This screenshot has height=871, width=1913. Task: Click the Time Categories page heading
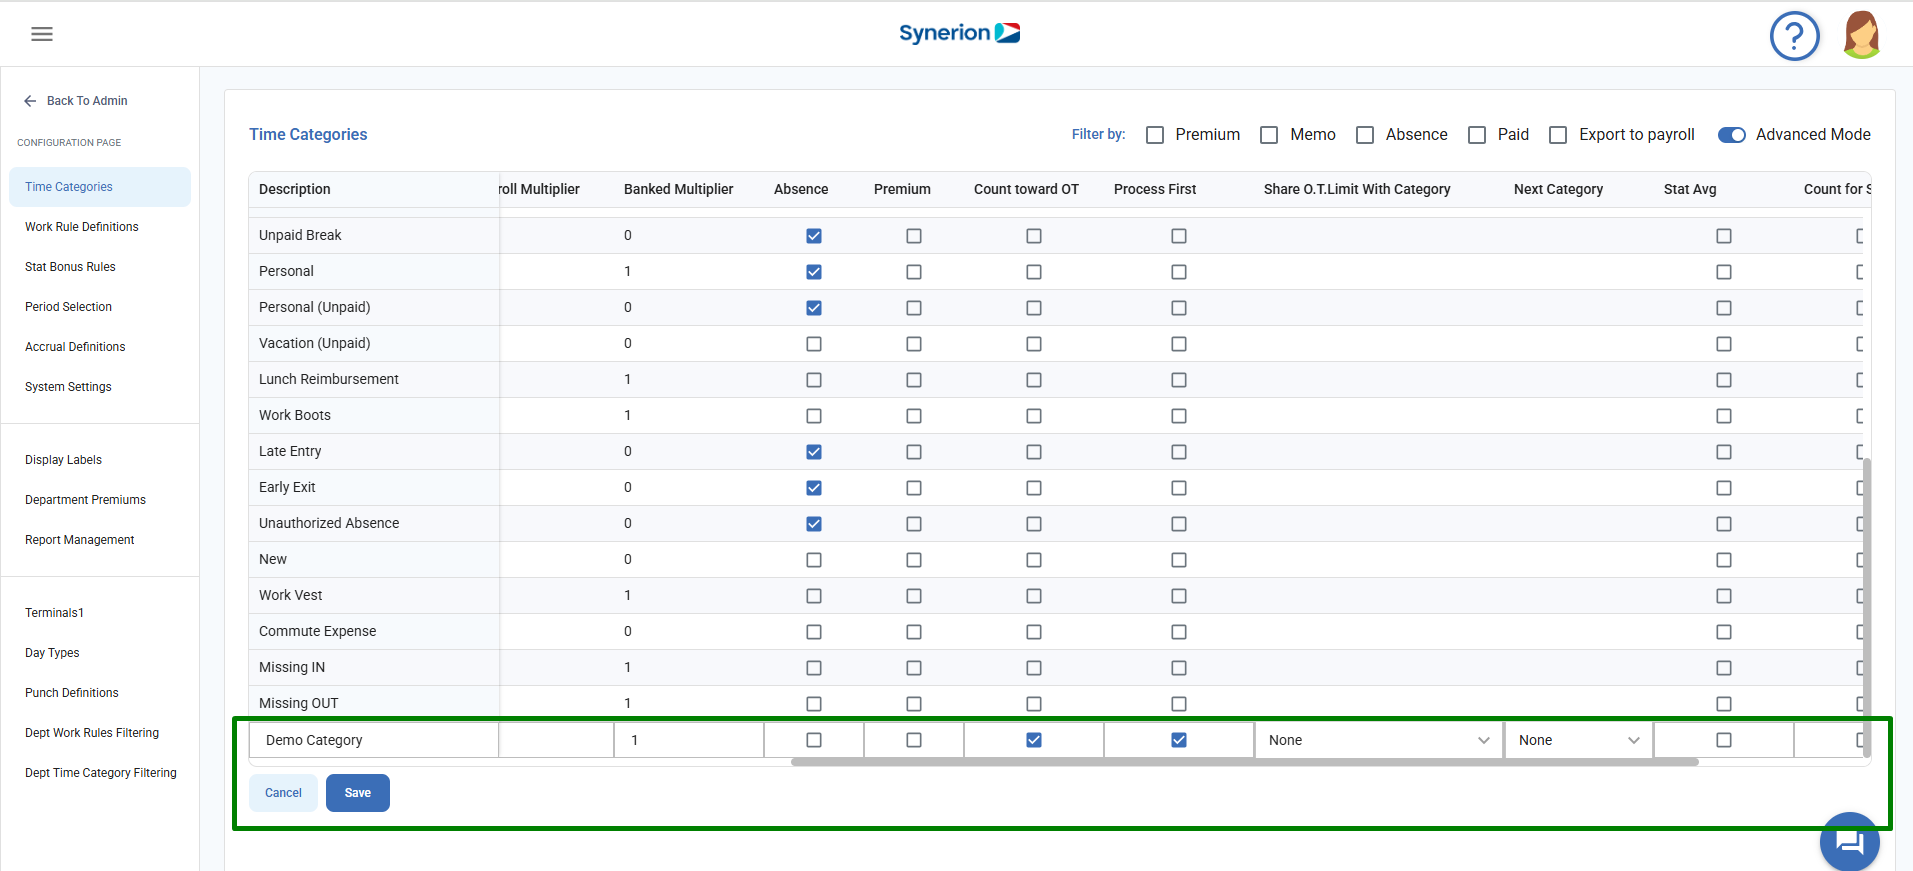[x=308, y=135]
